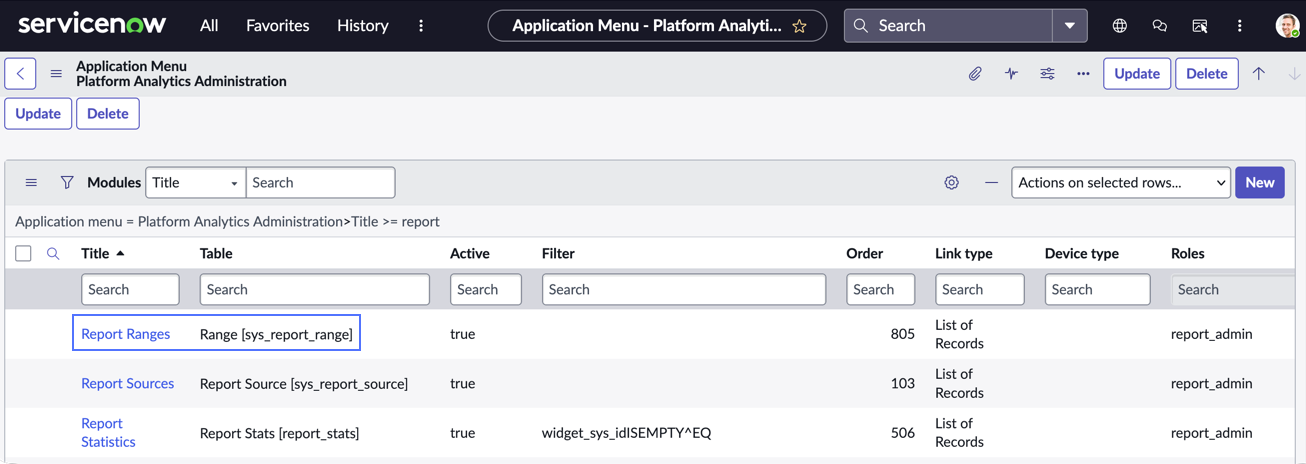The width and height of the screenshot is (1306, 464).
Task: Click the Title >= report breadcrumb
Action: tap(395, 222)
